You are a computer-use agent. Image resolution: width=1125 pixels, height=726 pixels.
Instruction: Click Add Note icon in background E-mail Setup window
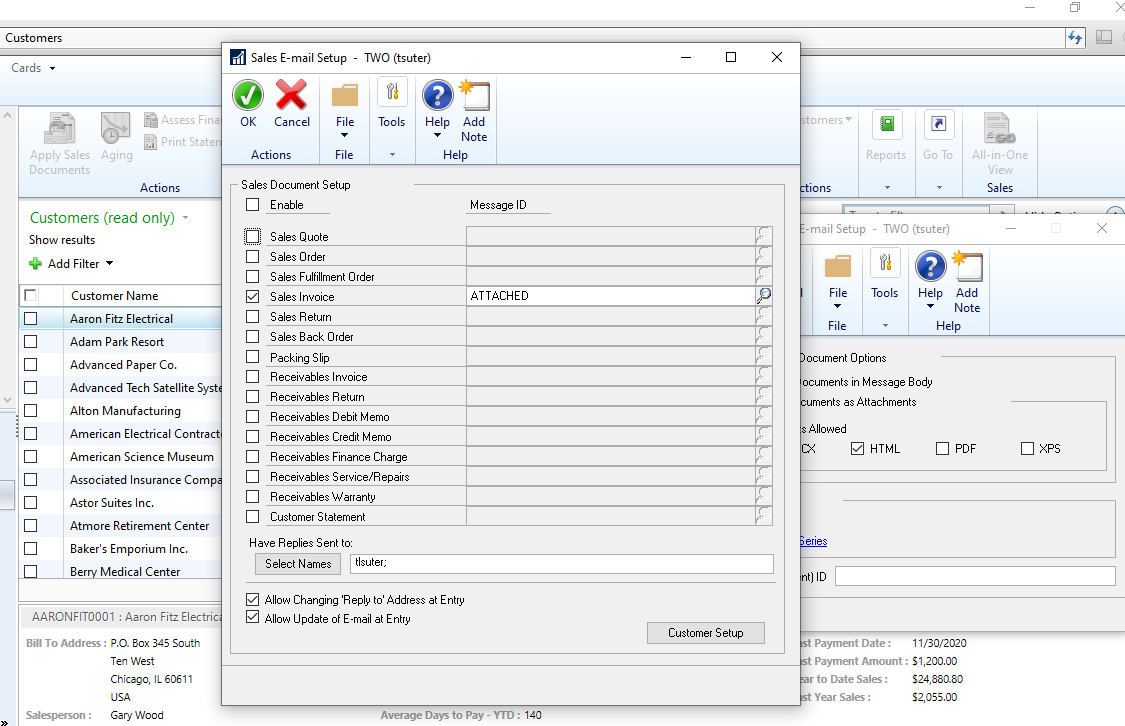coord(967,266)
